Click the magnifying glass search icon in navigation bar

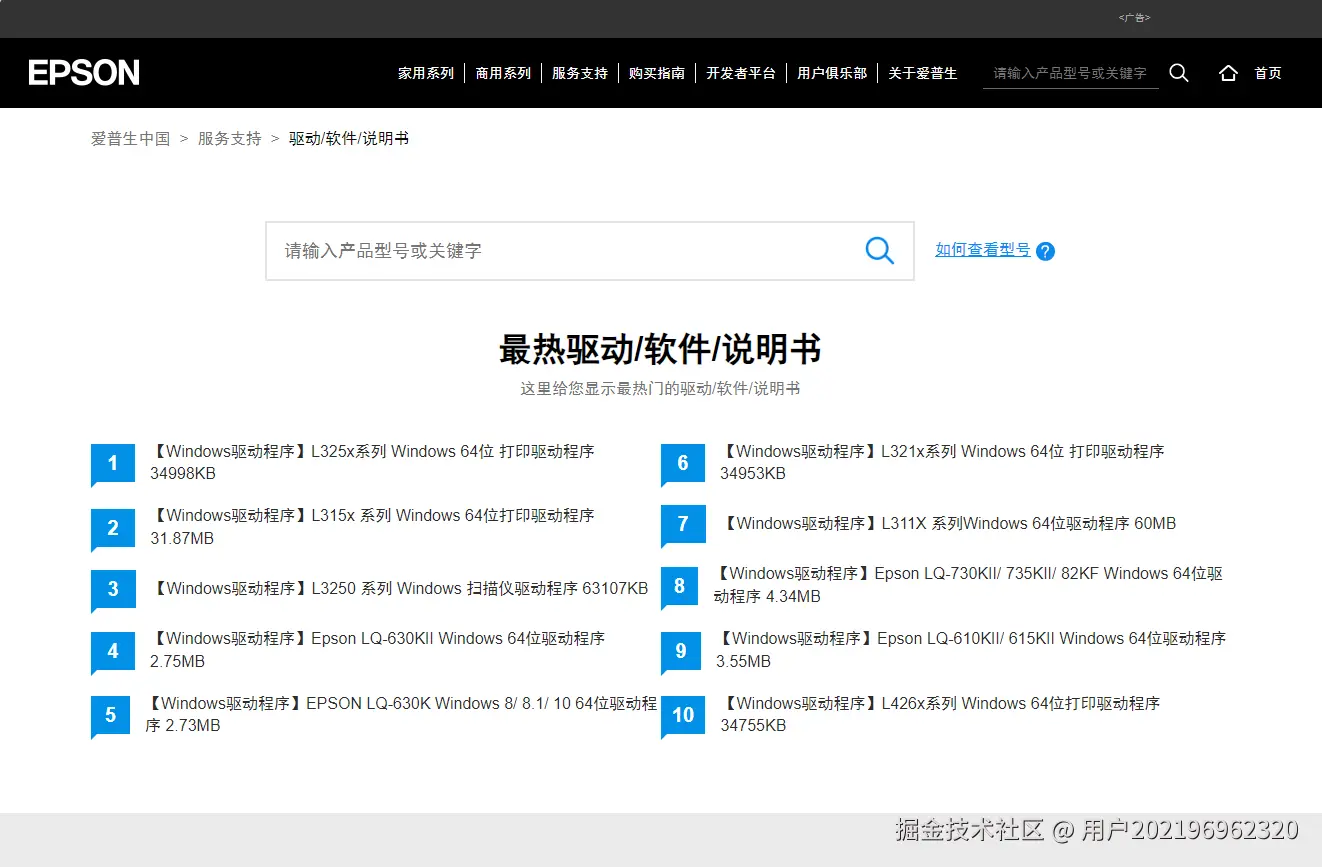click(1179, 72)
